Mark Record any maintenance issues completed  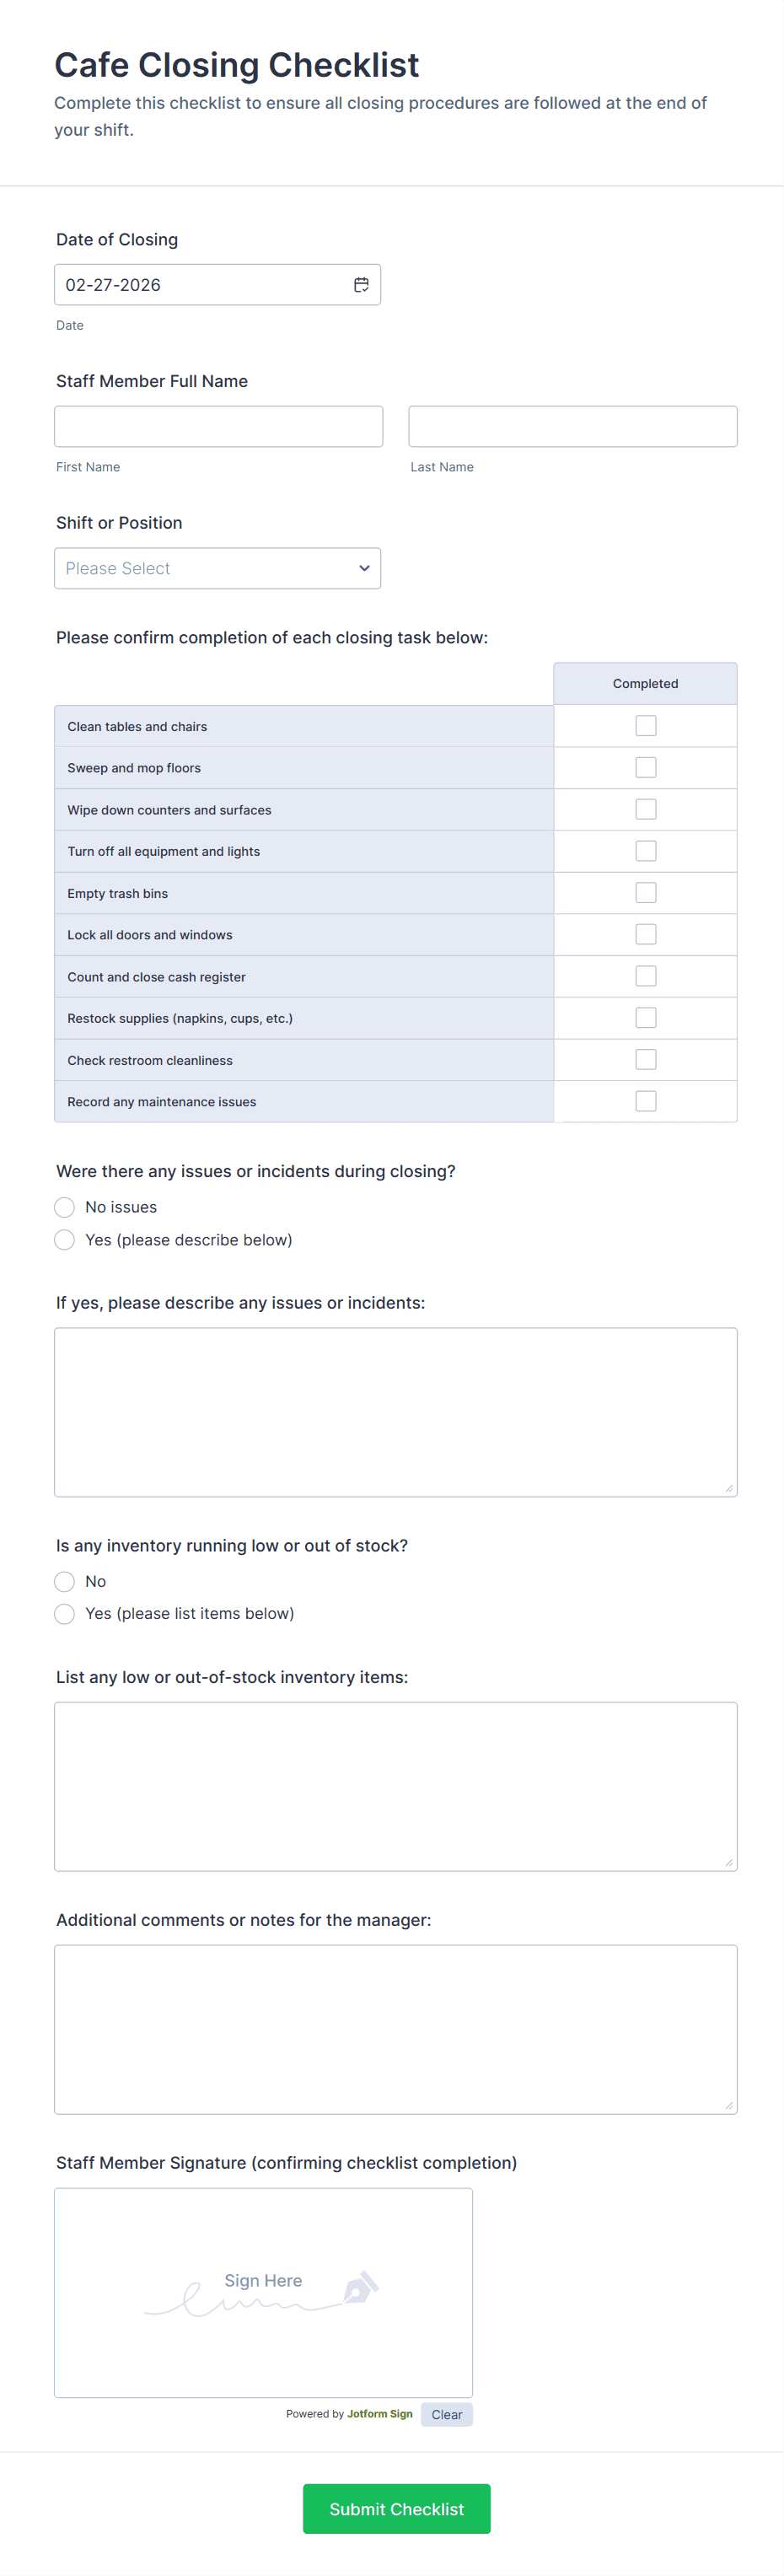(x=646, y=1101)
